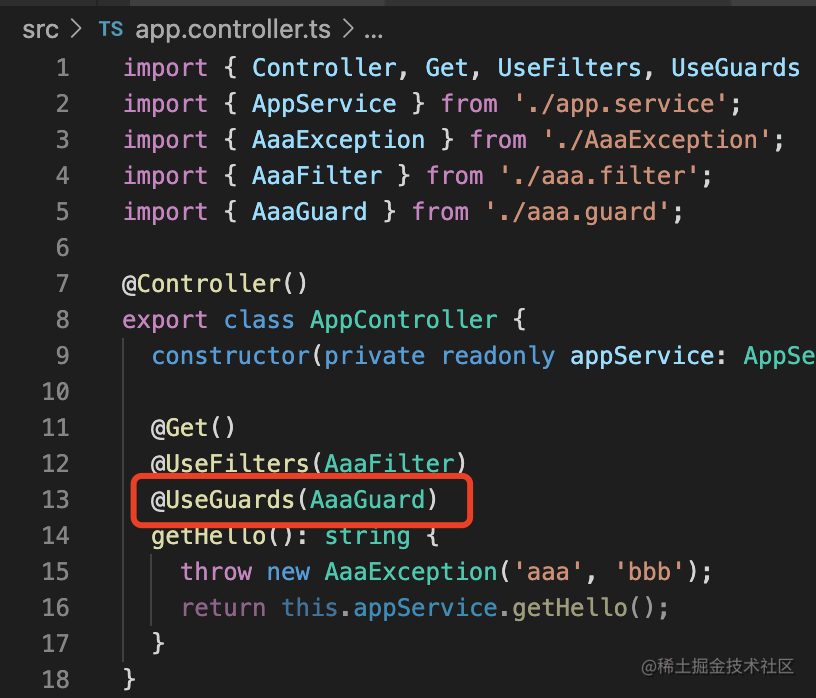This screenshot has height=698, width=816.
Task: Click the TS file type icon in breadcrumb
Action: click(x=110, y=30)
